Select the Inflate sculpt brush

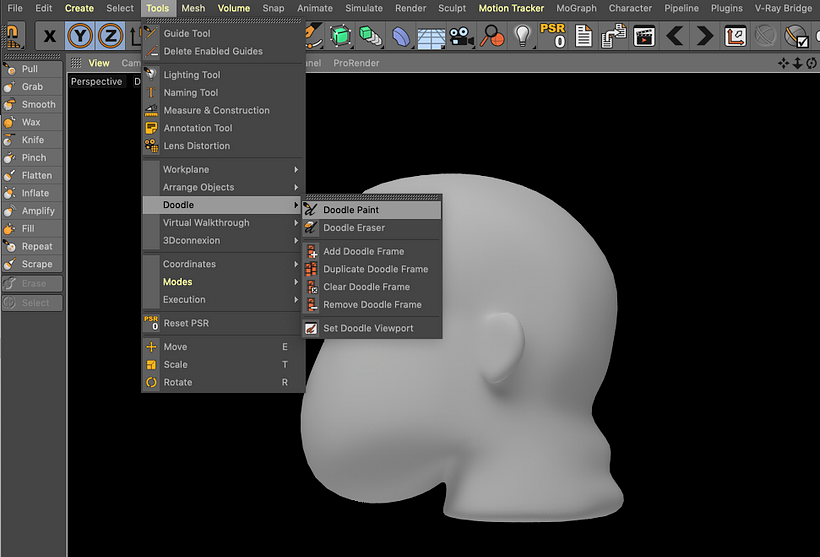(32, 194)
